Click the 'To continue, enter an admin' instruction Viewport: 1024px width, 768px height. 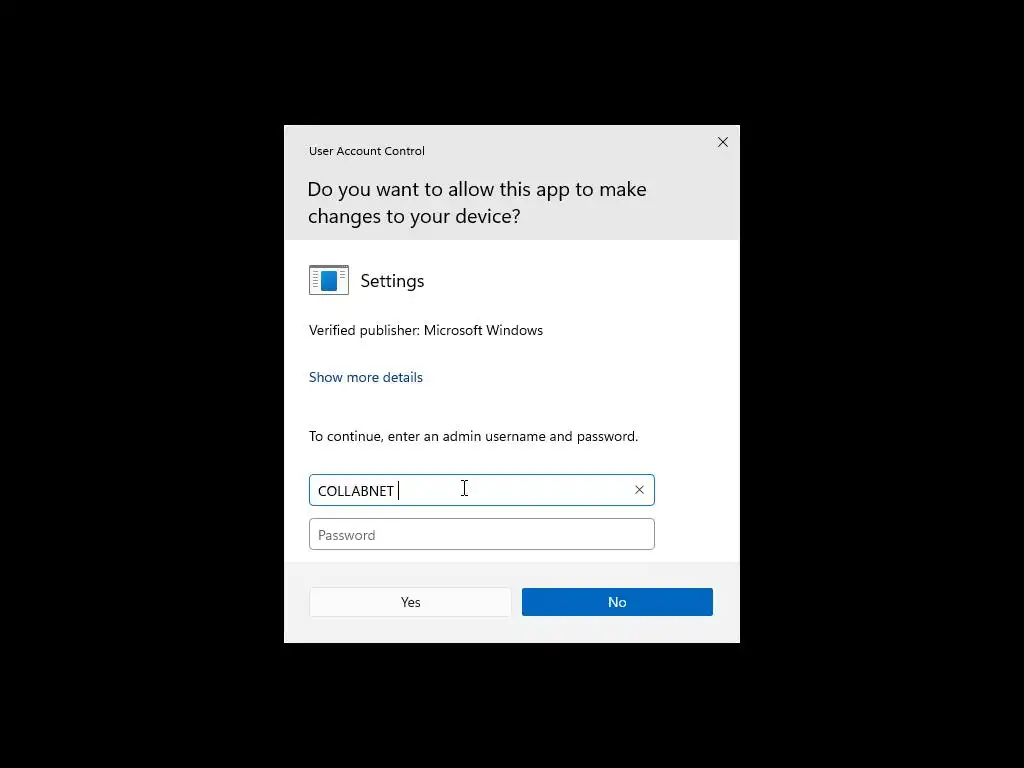pos(473,436)
